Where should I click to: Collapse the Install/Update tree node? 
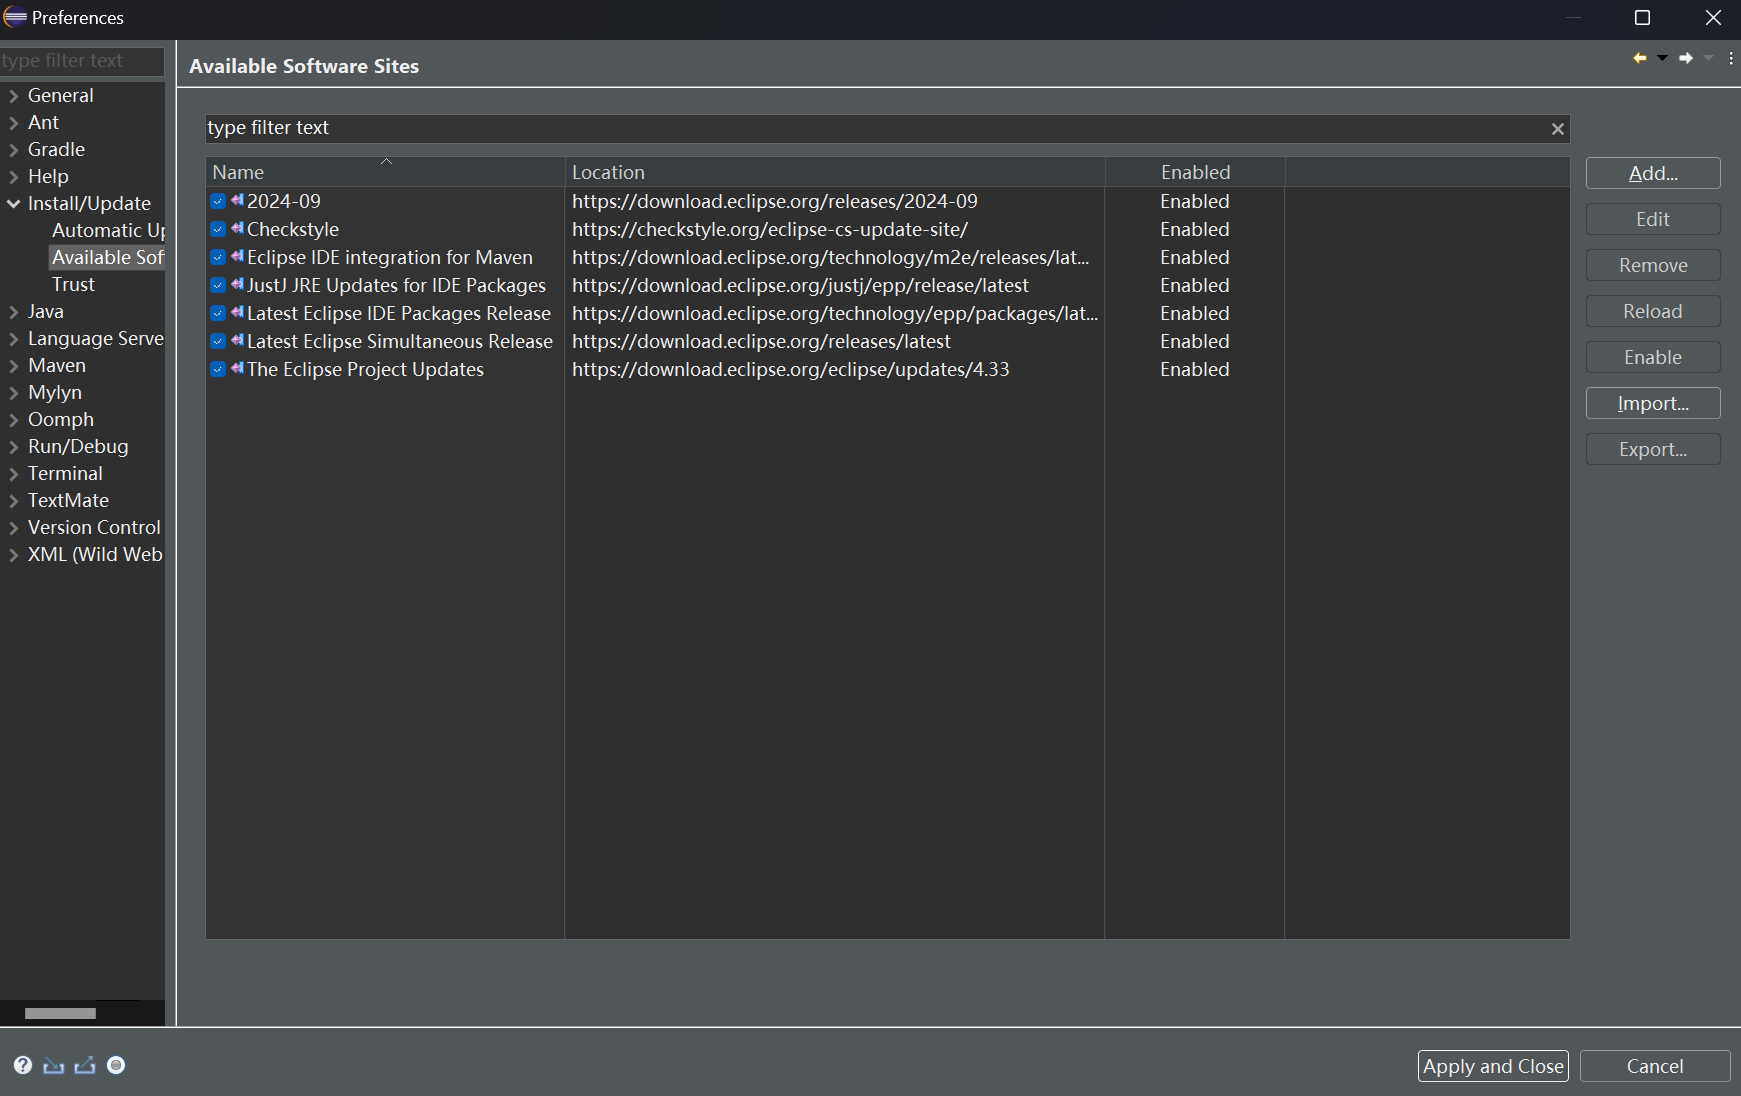click(x=14, y=204)
